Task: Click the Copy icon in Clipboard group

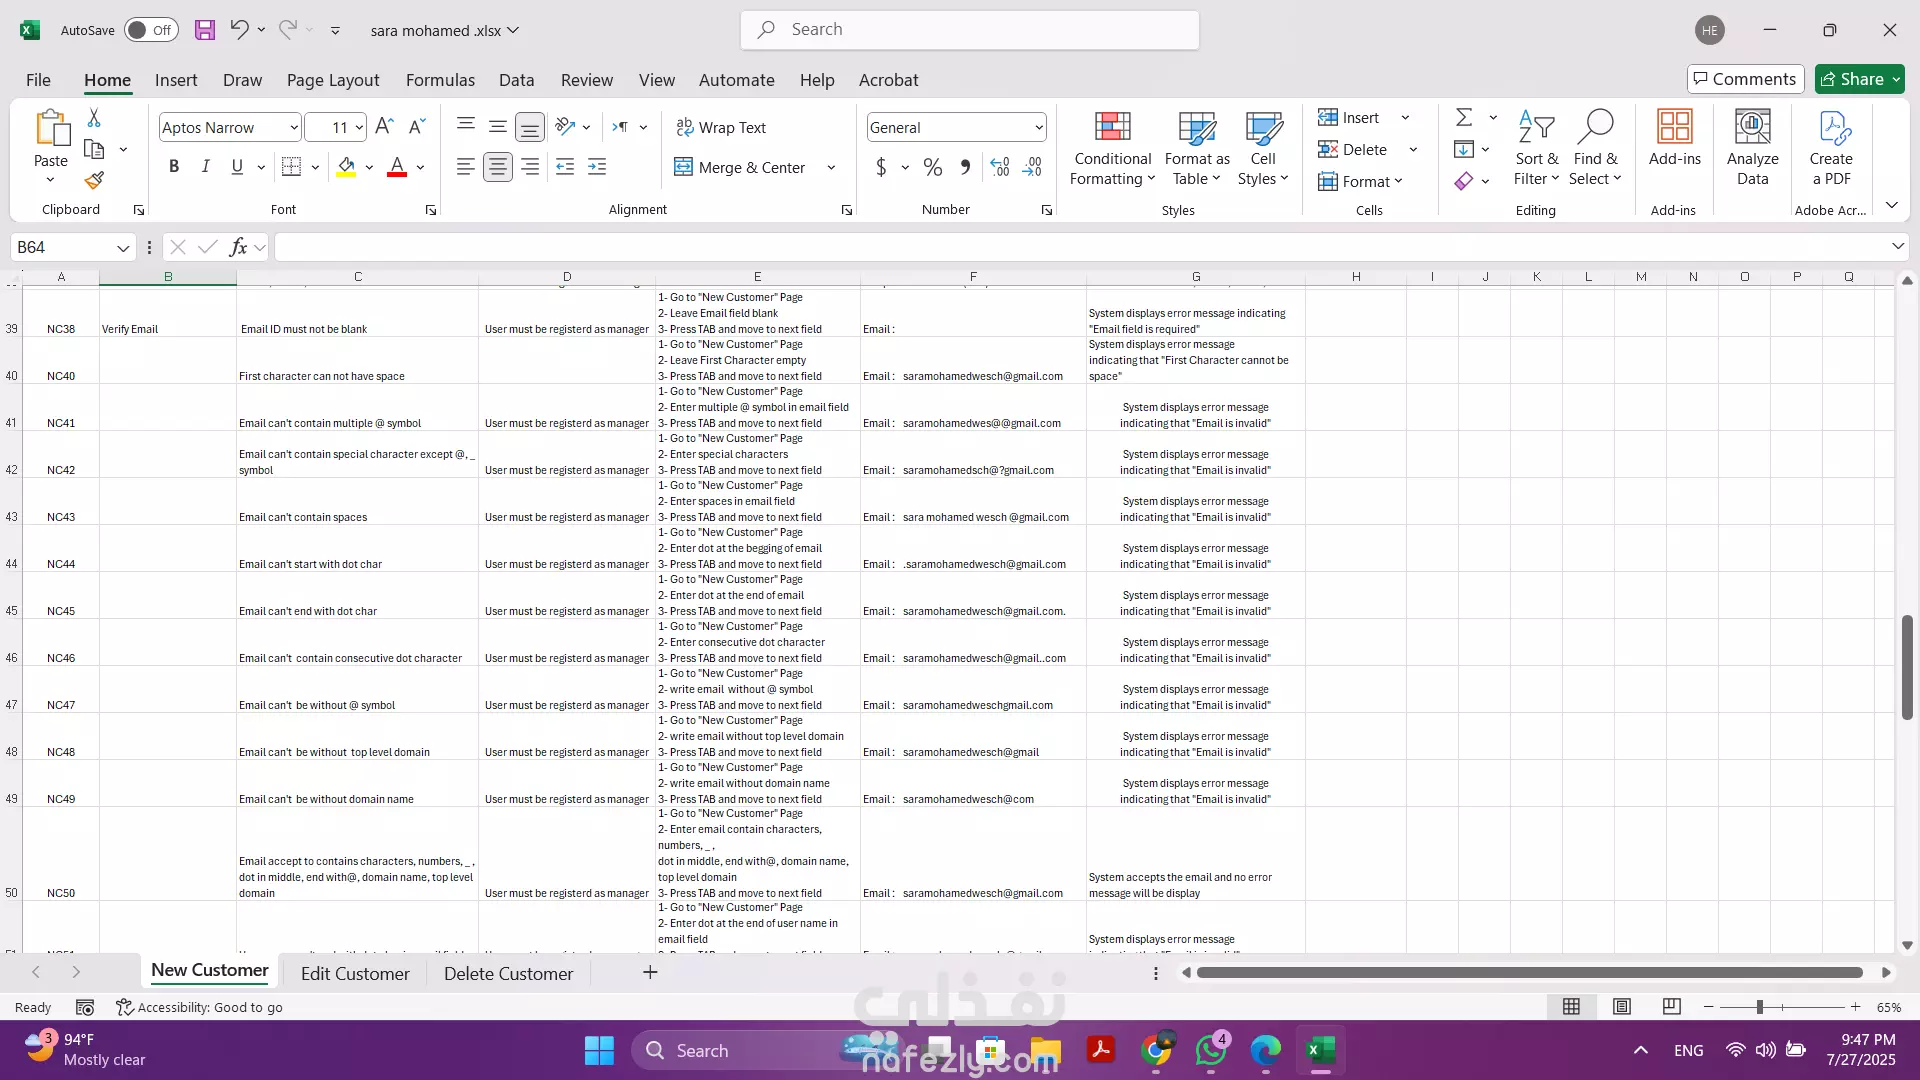Action: [94, 149]
